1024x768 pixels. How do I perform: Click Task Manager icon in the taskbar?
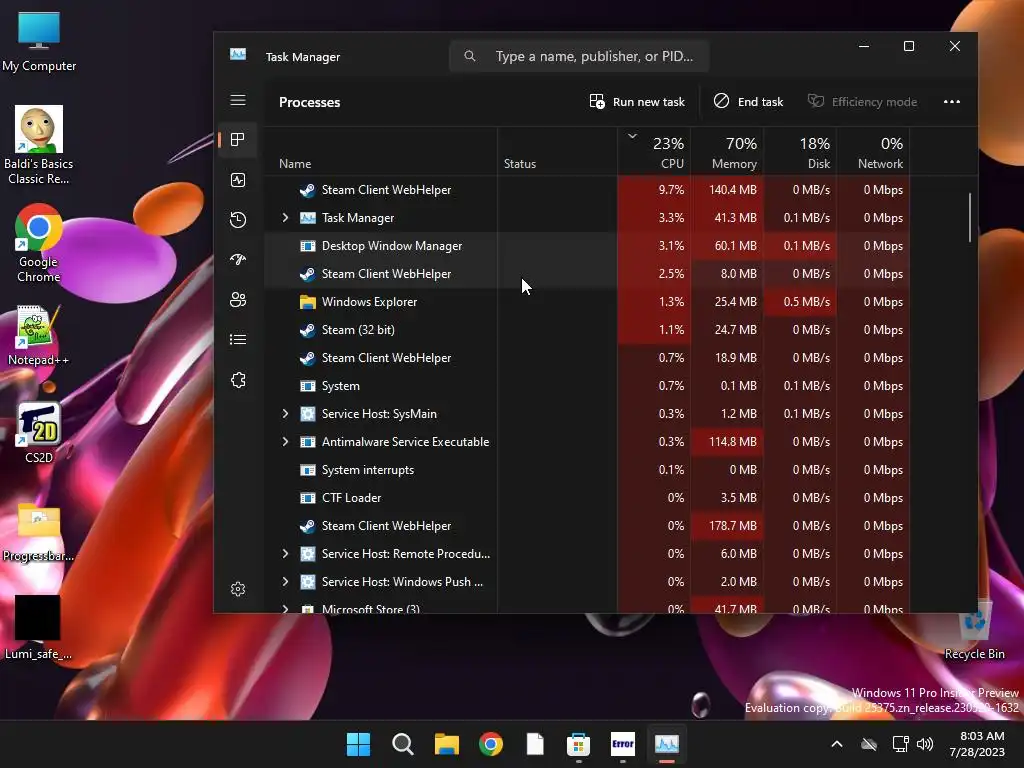pyautogui.click(x=667, y=744)
